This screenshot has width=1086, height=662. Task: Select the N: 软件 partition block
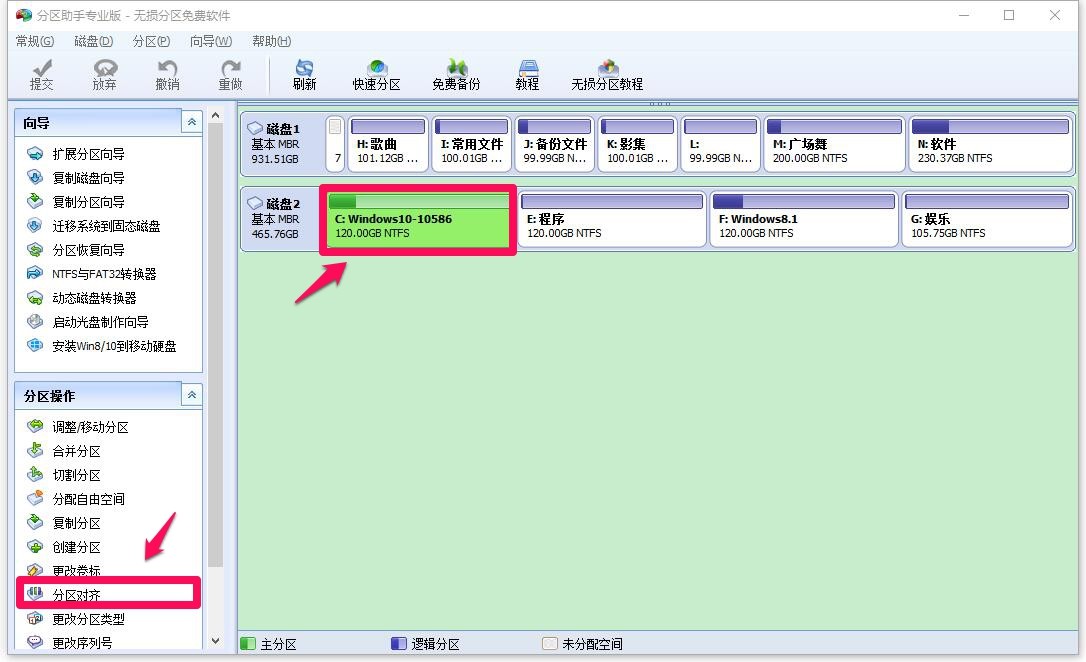coord(990,144)
